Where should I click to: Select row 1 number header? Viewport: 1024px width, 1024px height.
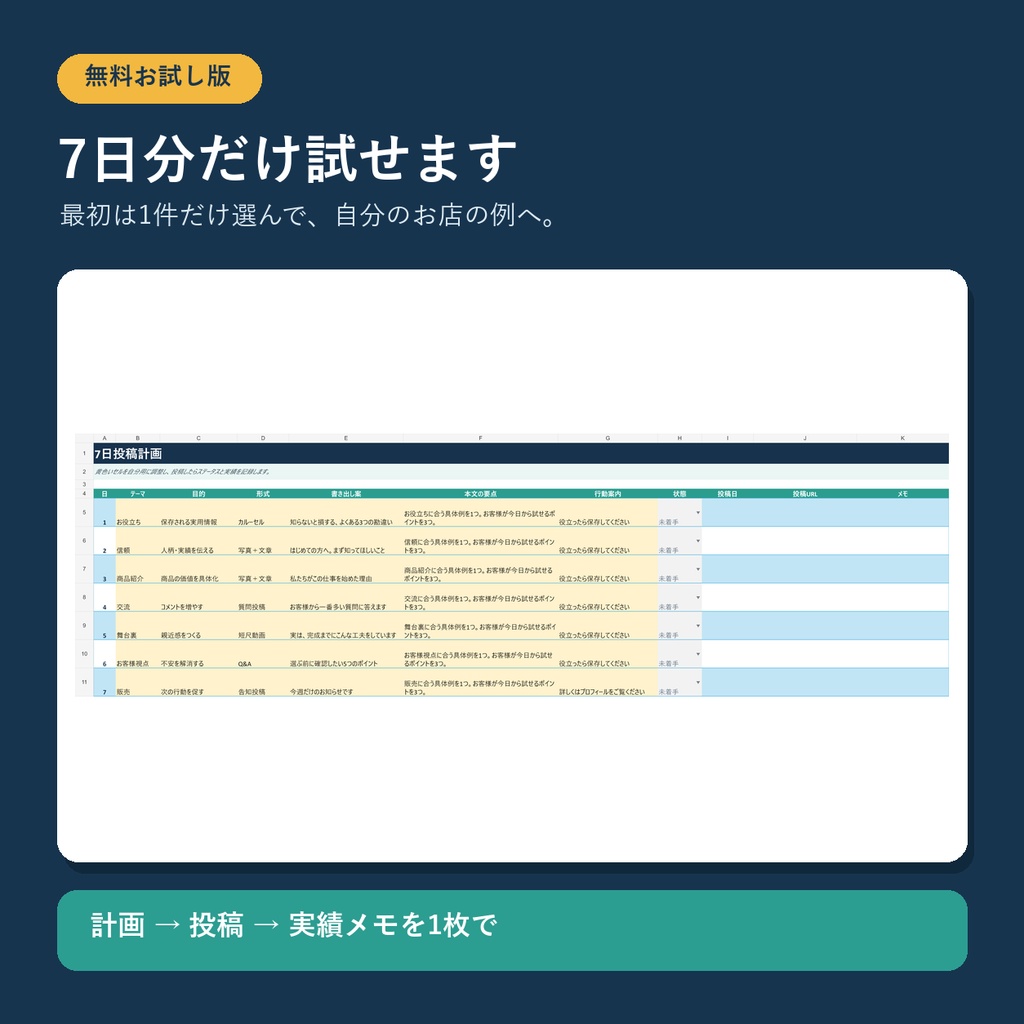click(x=84, y=453)
